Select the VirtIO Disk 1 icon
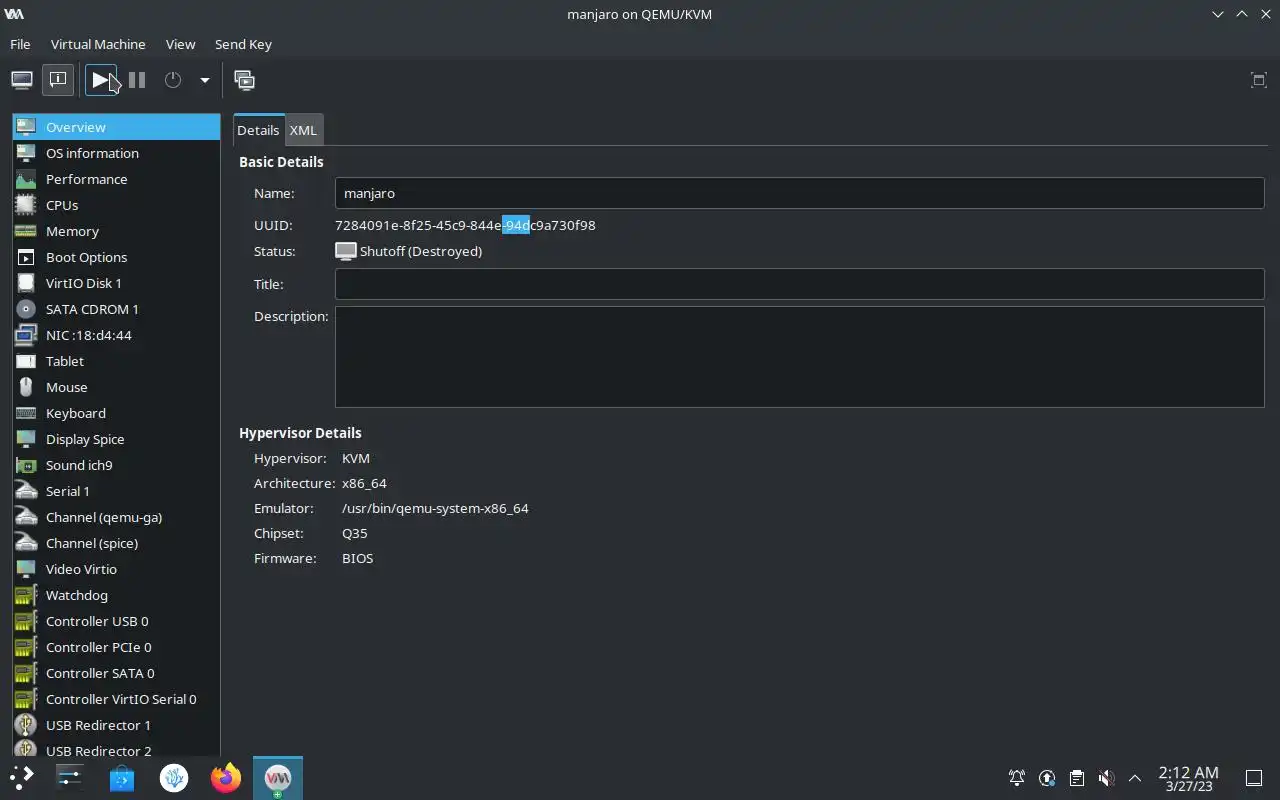Screen dimensions: 1280x800 click(x=26, y=283)
